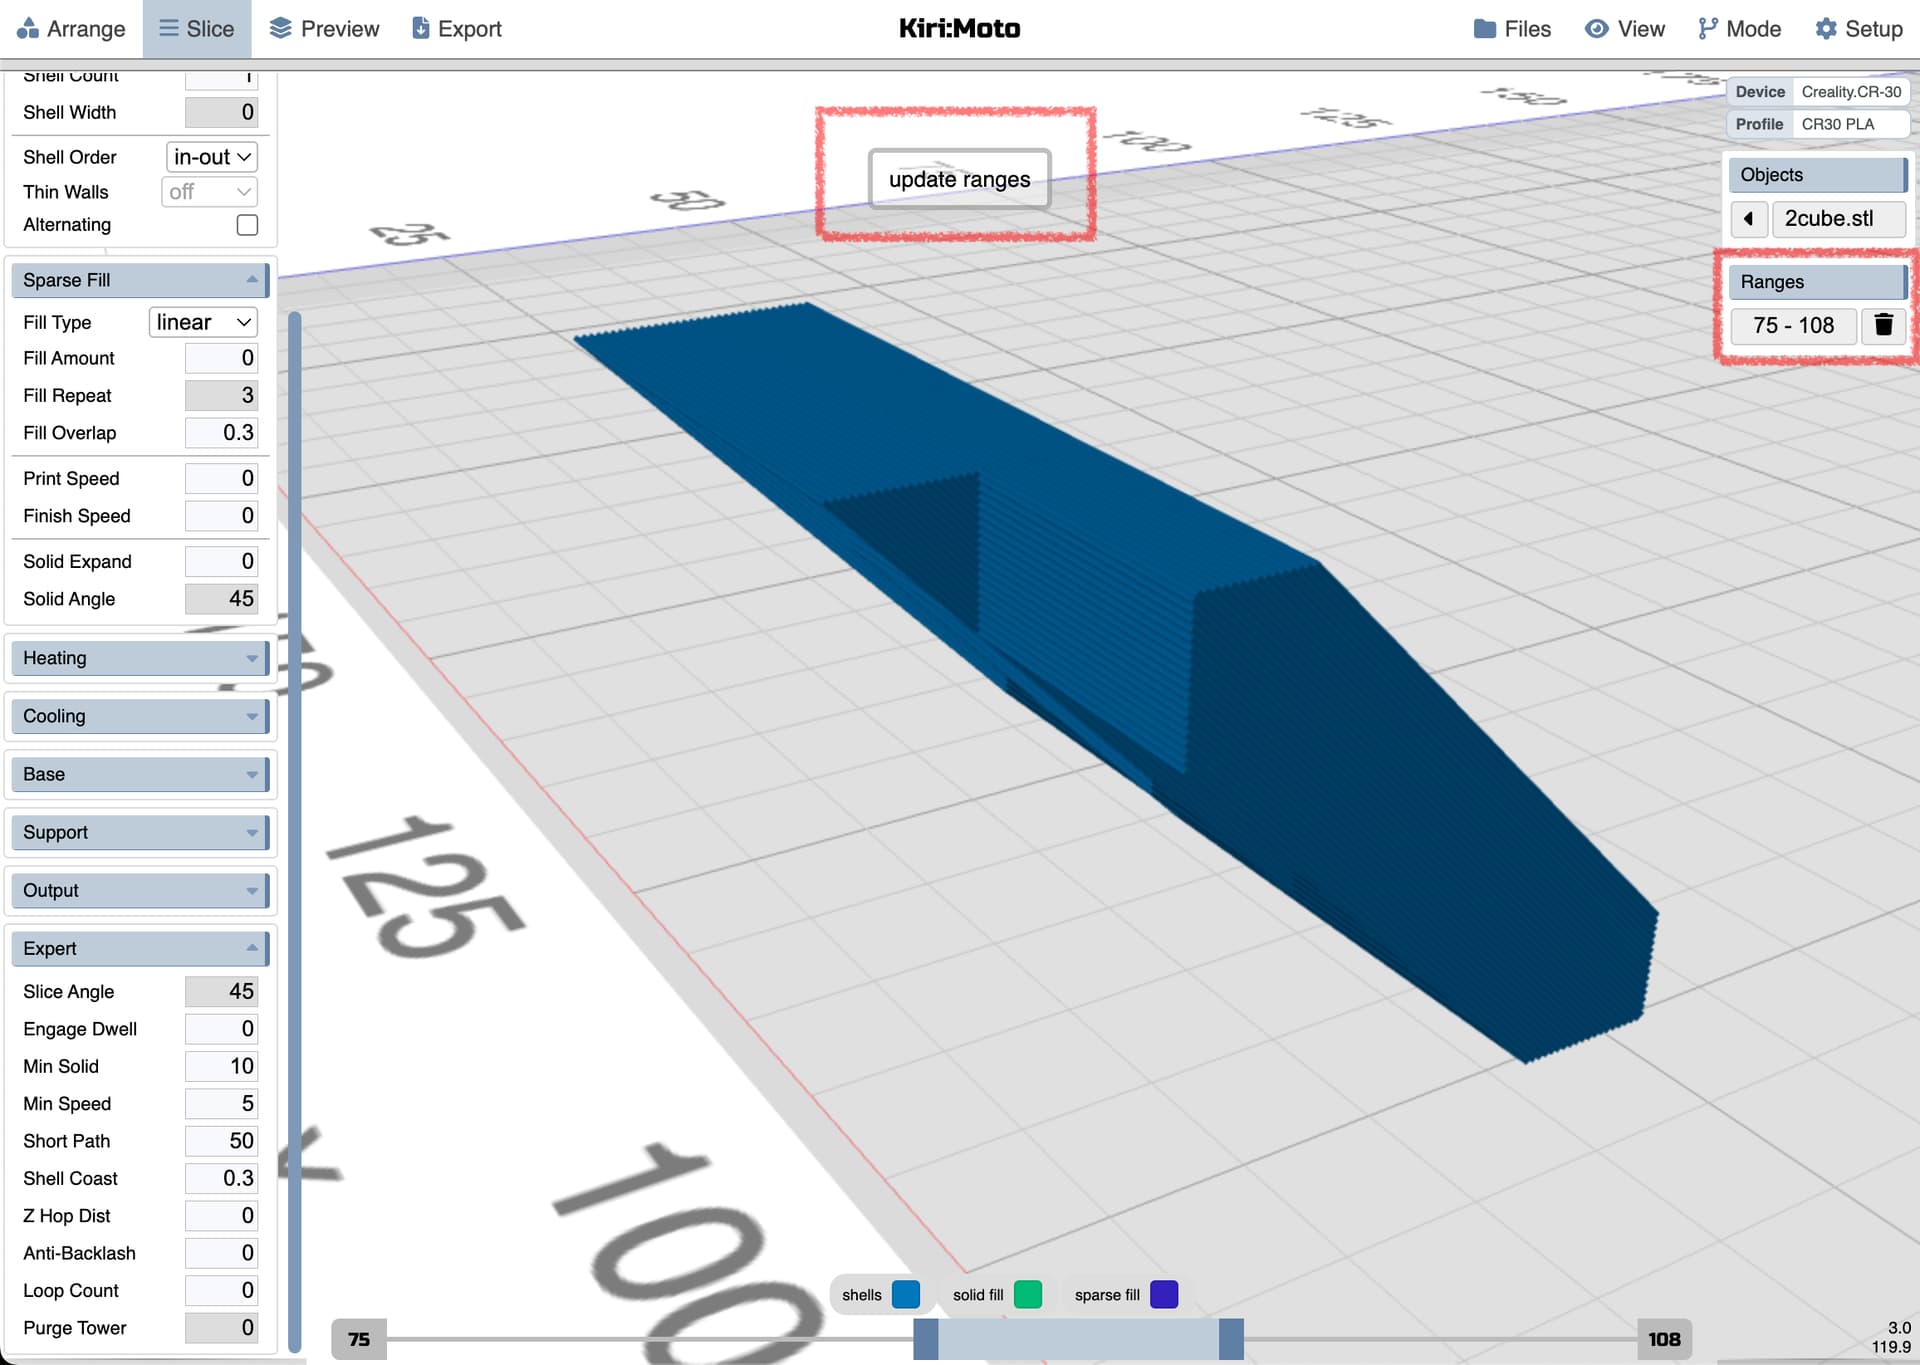Viewport: 1920px width, 1365px height.
Task: Click the layer slider maximum value 108
Action: pyautogui.click(x=1664, y=1339)
